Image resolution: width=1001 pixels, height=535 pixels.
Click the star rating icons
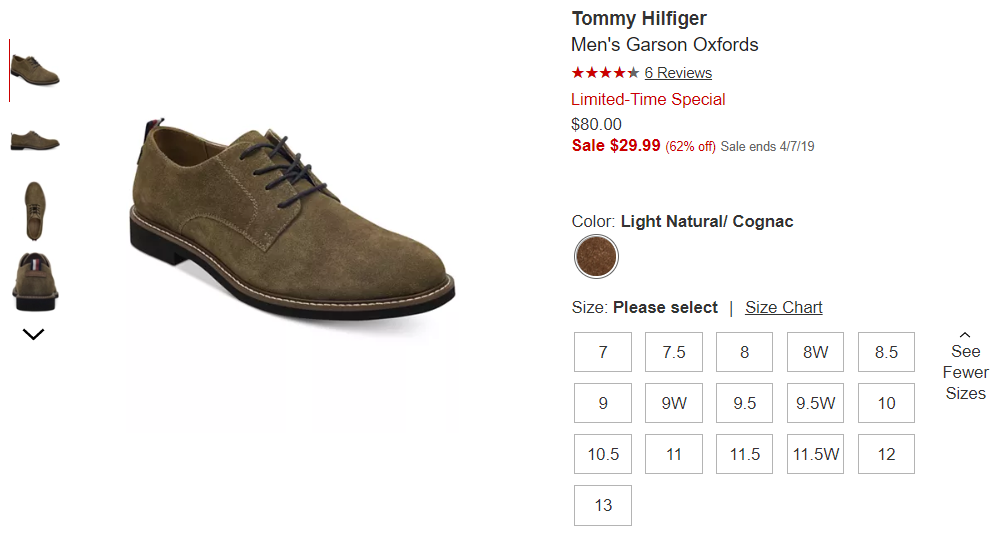tap(605, 73)
